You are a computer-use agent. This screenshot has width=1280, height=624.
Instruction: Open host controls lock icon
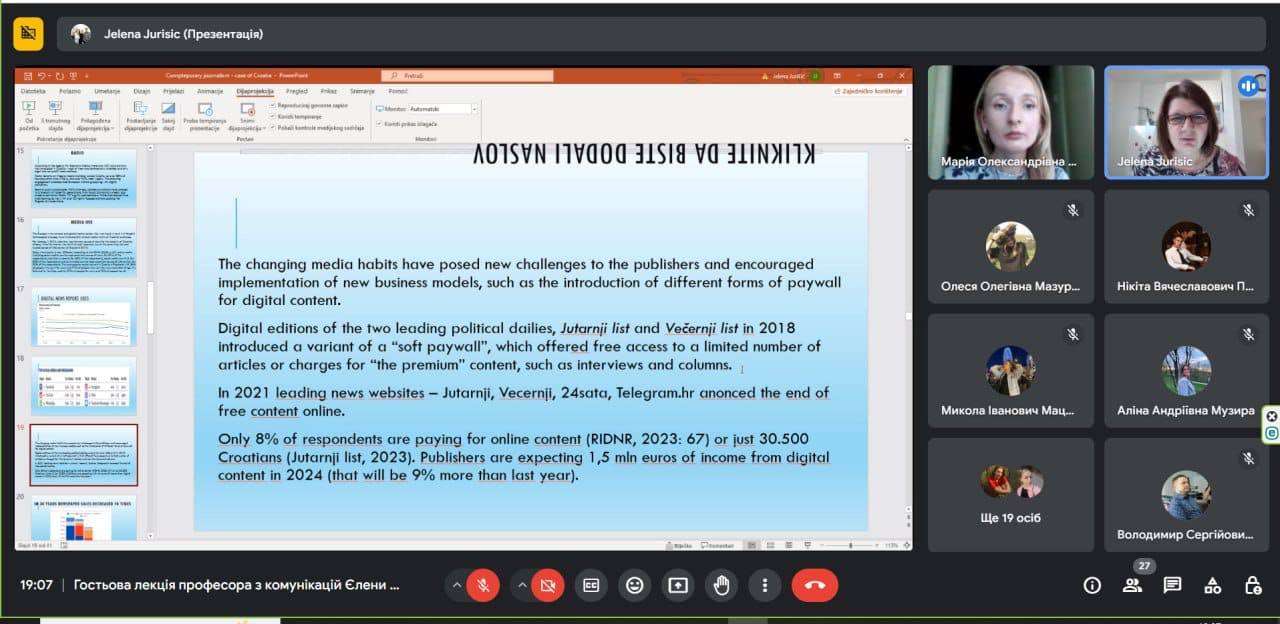(1252, 585)
